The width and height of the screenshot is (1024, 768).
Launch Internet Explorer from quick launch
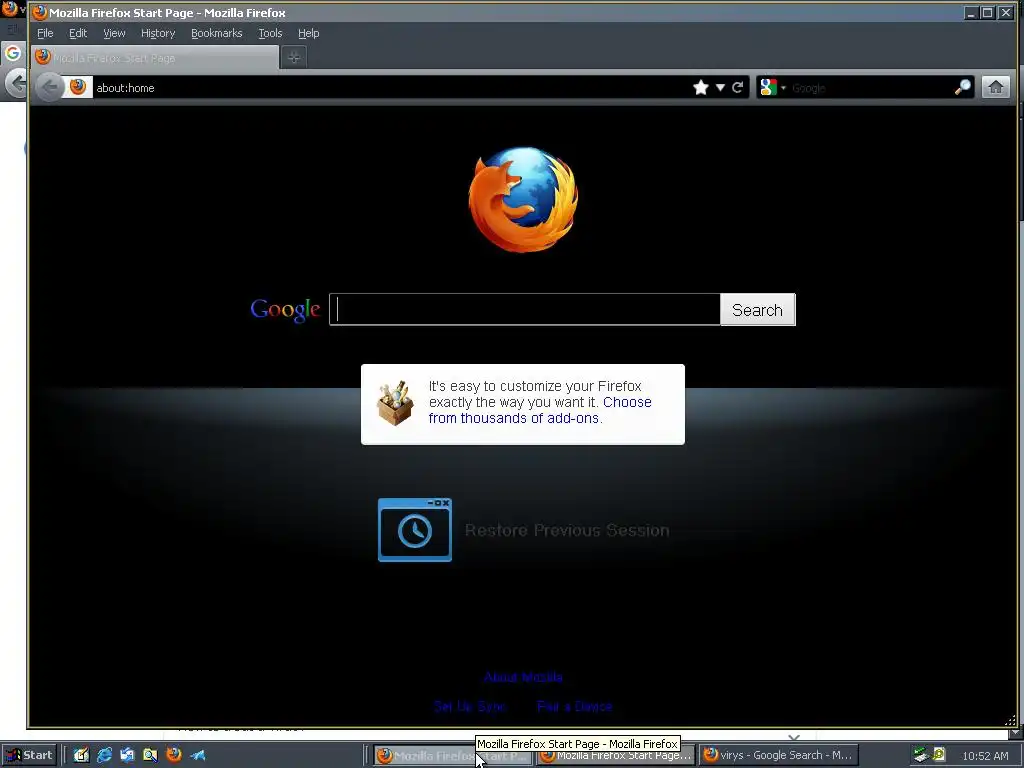[x=104, y=755]
